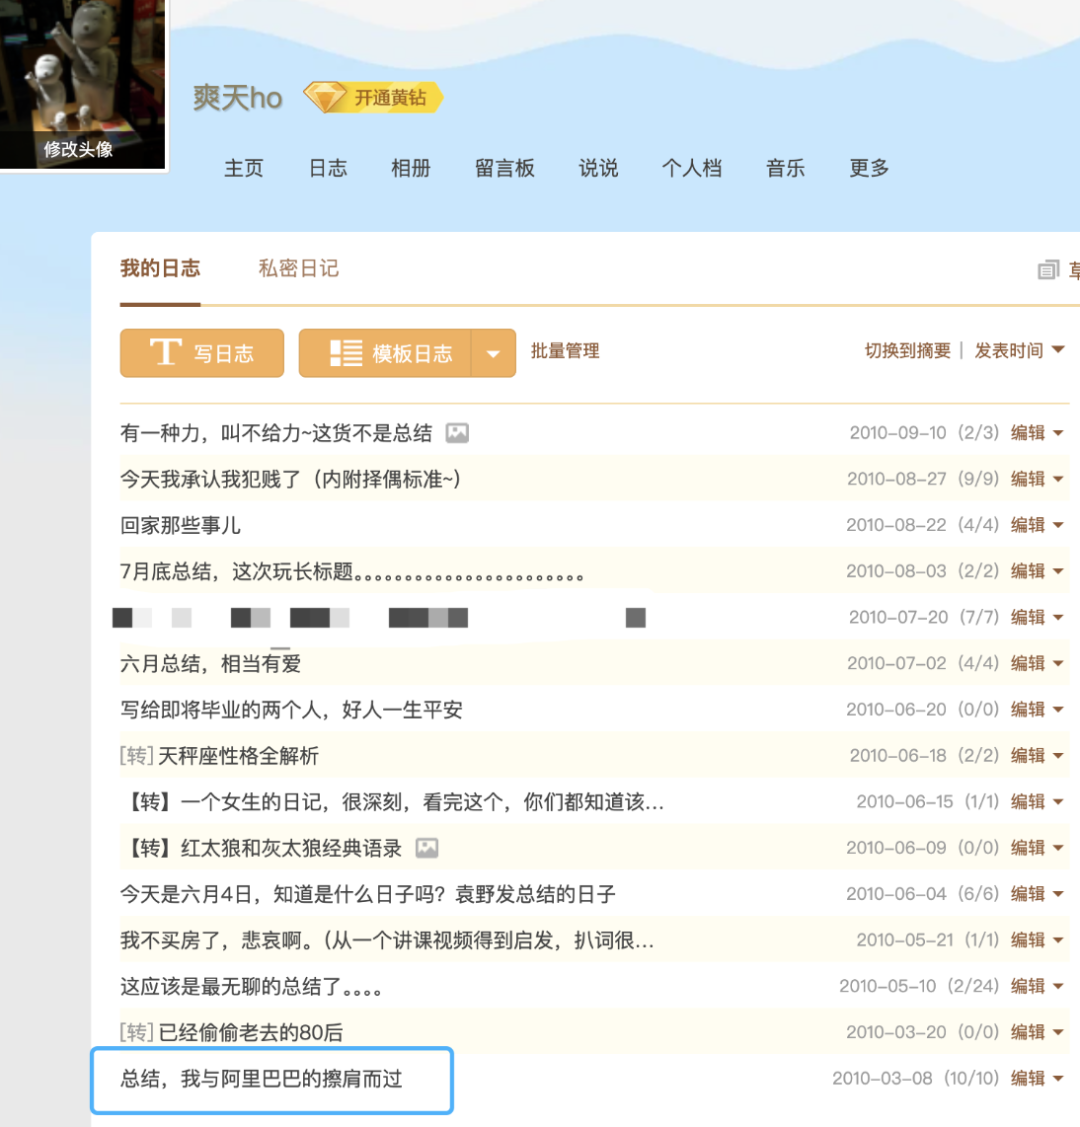Expand the 模板日志 dropdown arrow
This screenshot has height=1127, width=1080.
pos(494,353)
